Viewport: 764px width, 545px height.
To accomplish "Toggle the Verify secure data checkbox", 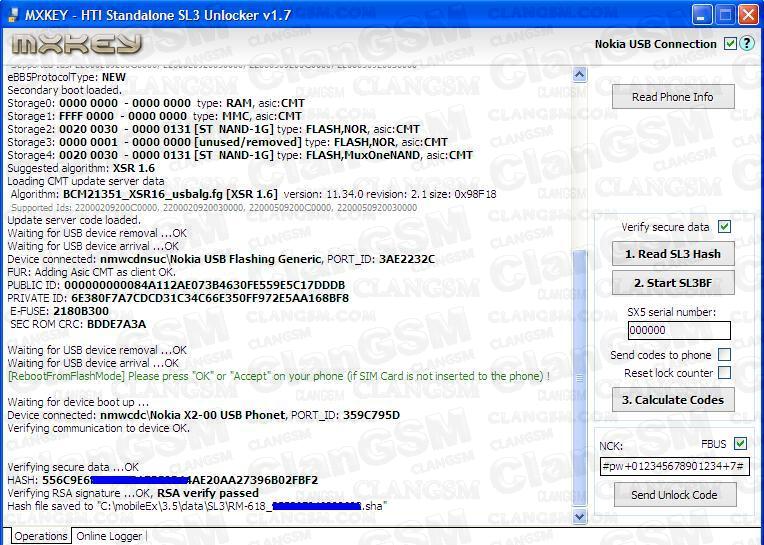I will [724, 227].
